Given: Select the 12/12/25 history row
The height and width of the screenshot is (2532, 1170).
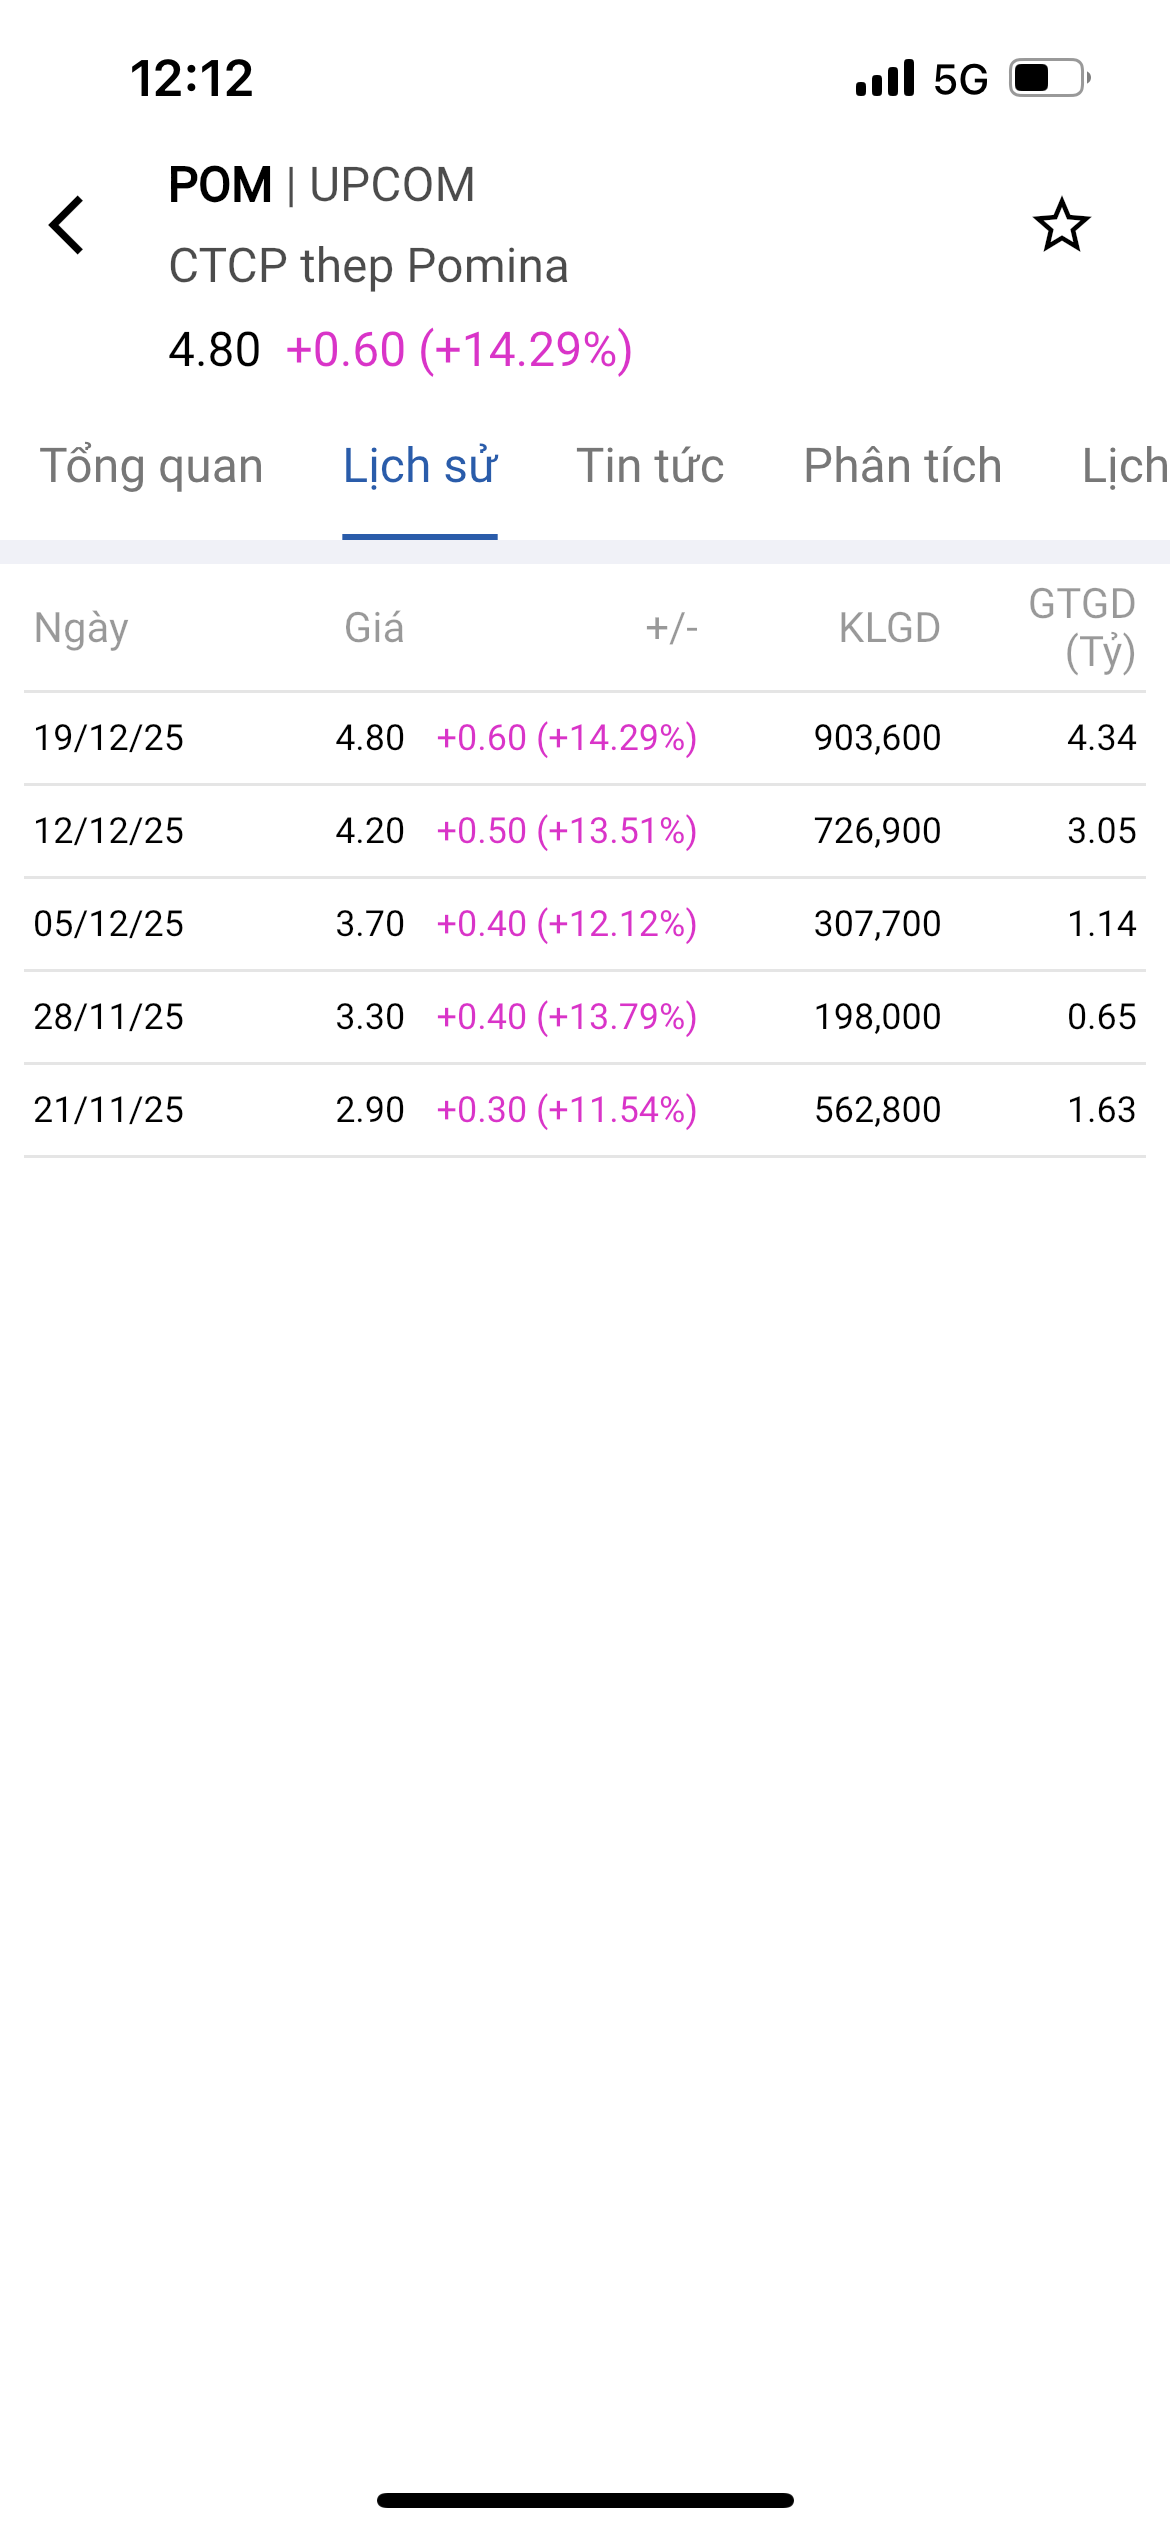Looking at the screenshot, I should [585, 831].
